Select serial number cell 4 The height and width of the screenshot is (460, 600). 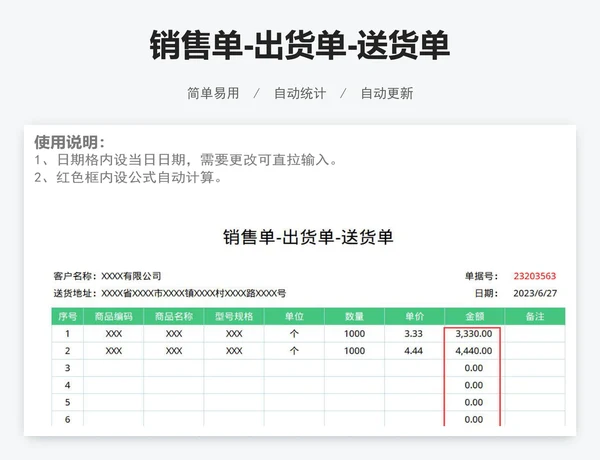pyautogui.click(x=67, y=385)
